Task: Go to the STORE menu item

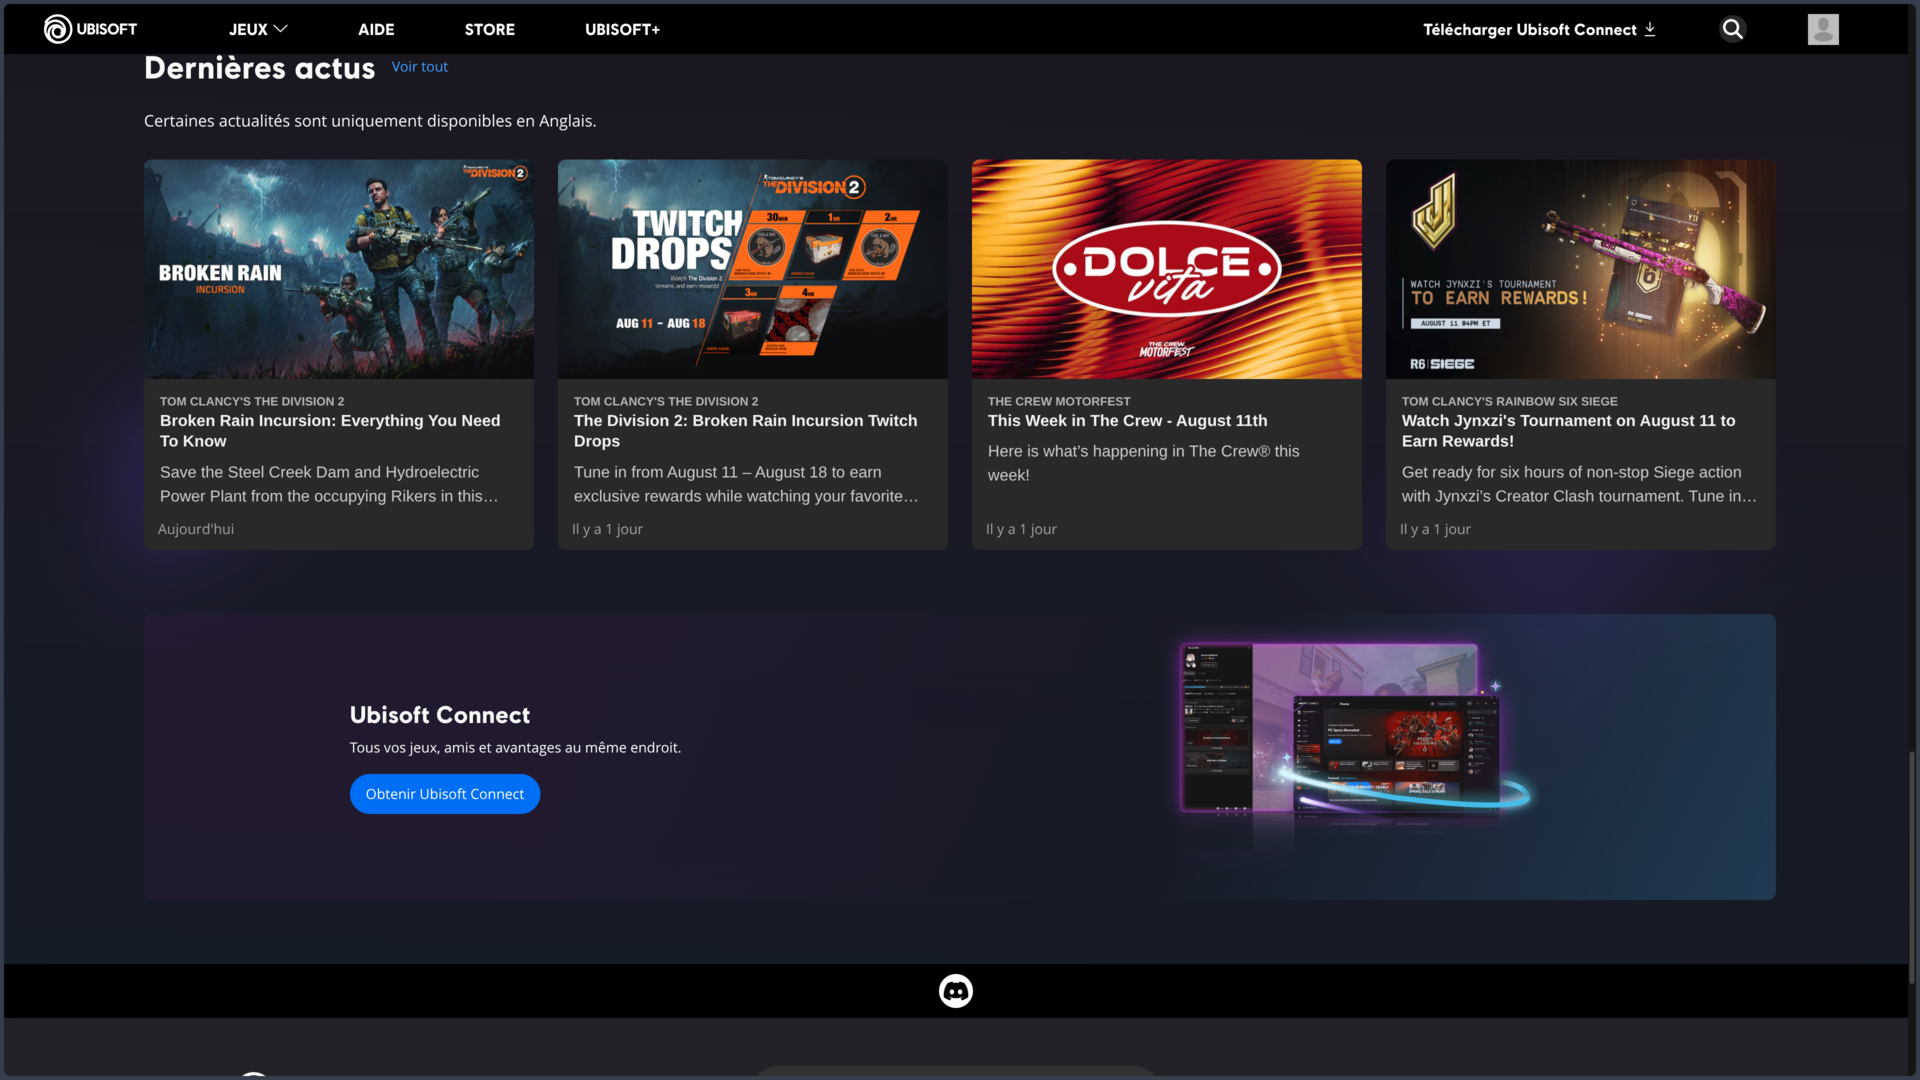Action: coord(490,29)
